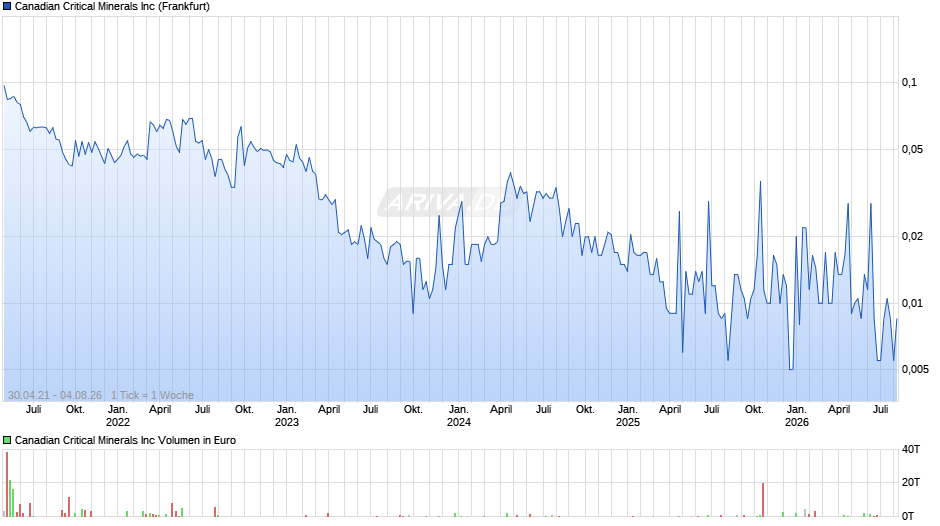Click the 20T volume axis label
The width and height of the screenshot is (940, 526).
coord(911,482)
